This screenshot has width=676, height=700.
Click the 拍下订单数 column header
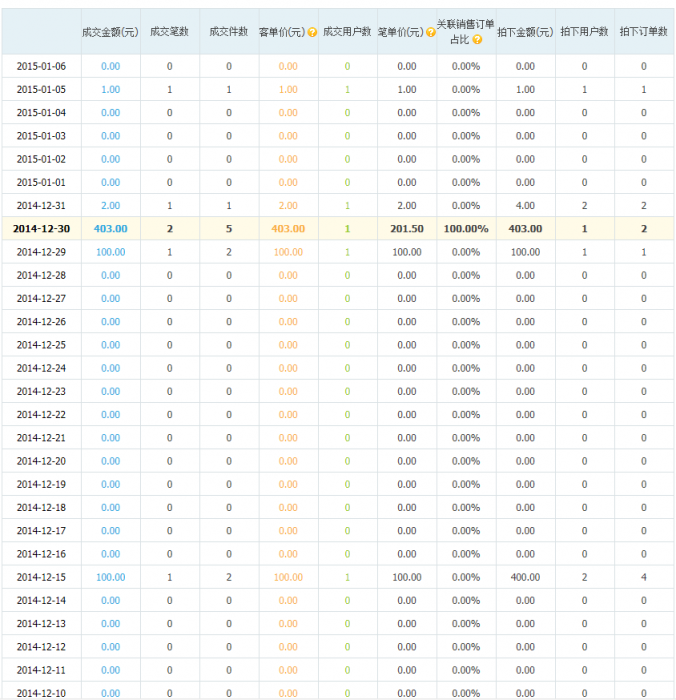[643, 32]
